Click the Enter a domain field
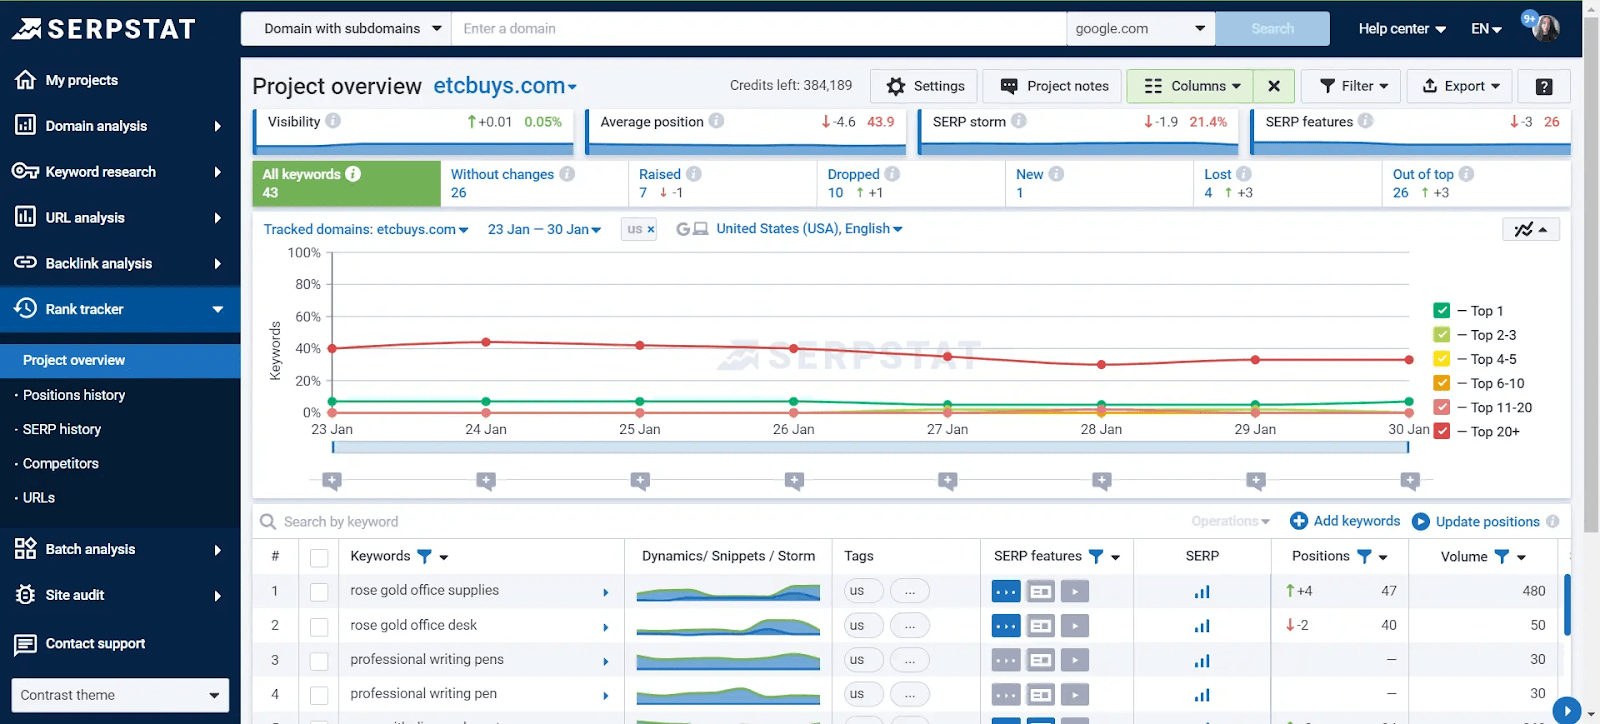Viewport: 1600px width, 724px height. [759, 28]
